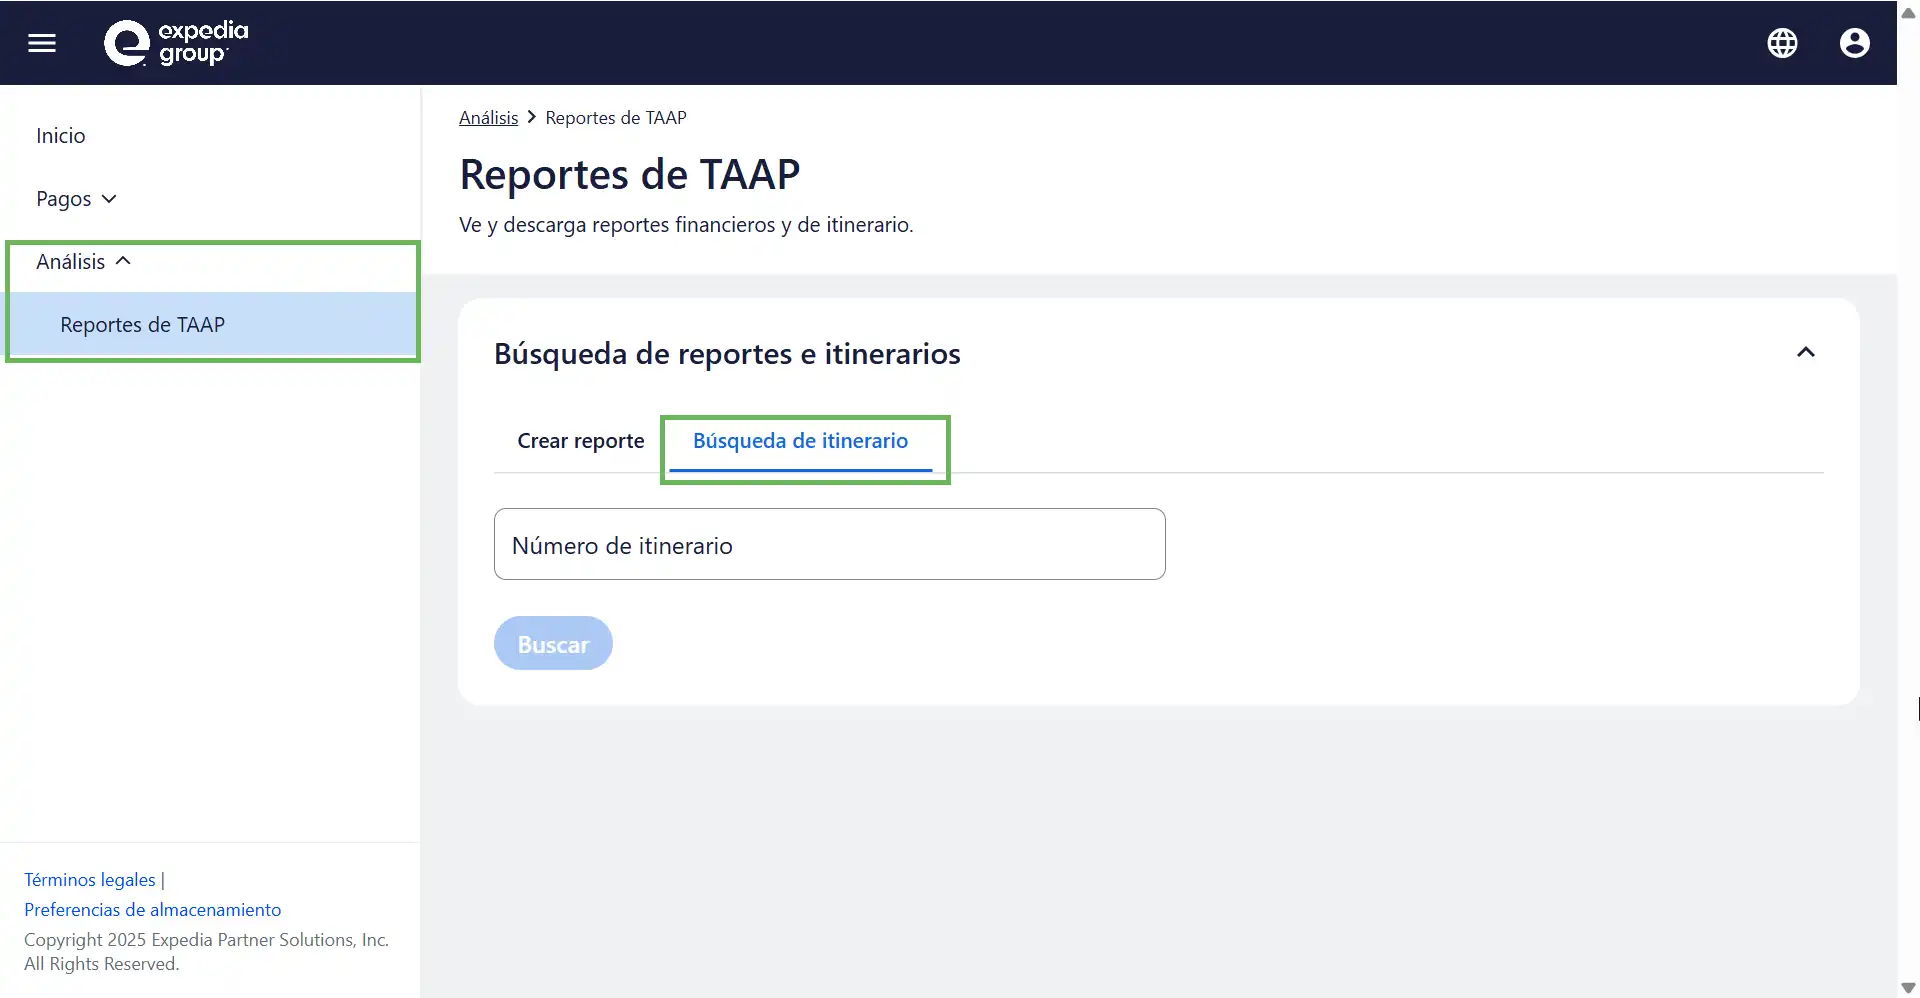
Task: Click Reportes de TAAP breadcrumb text
Action: coord(615,118)
